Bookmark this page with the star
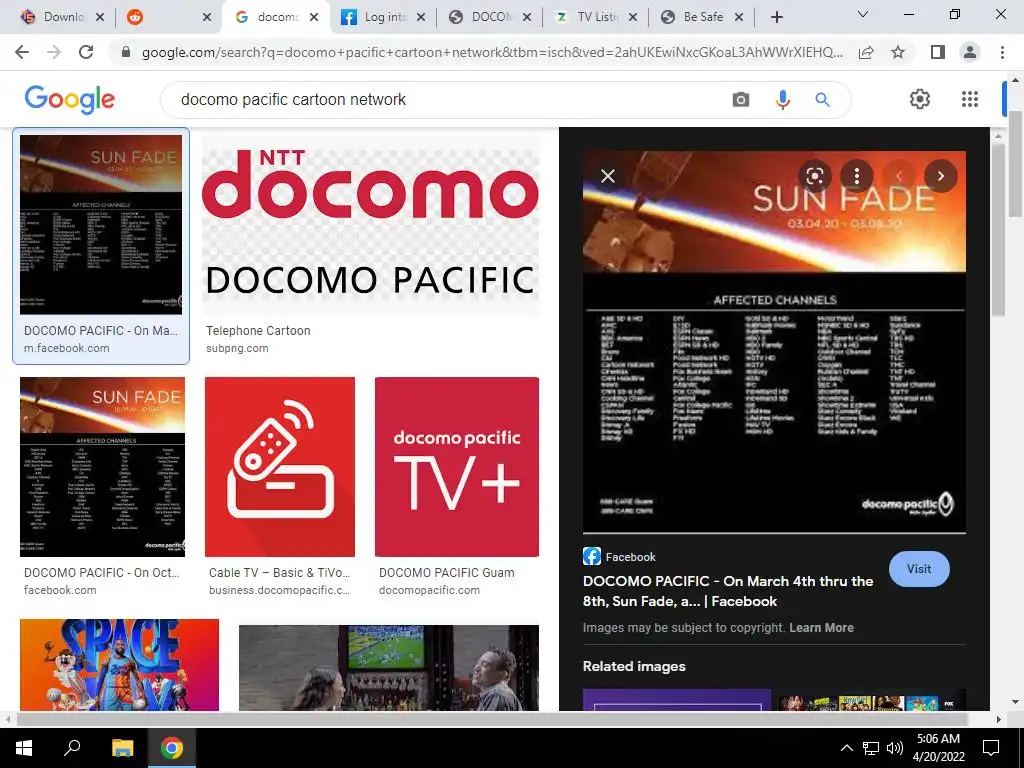Screen dimensions: 1024x768 (898, 52)
